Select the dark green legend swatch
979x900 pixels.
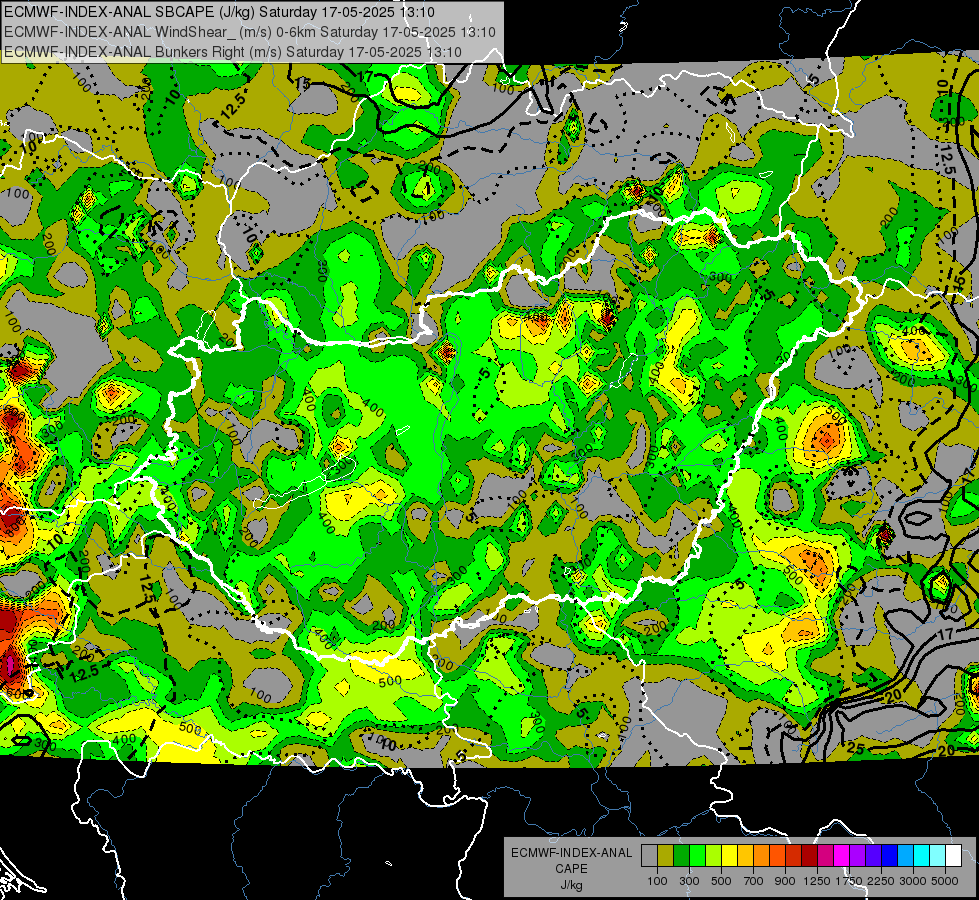681,855
